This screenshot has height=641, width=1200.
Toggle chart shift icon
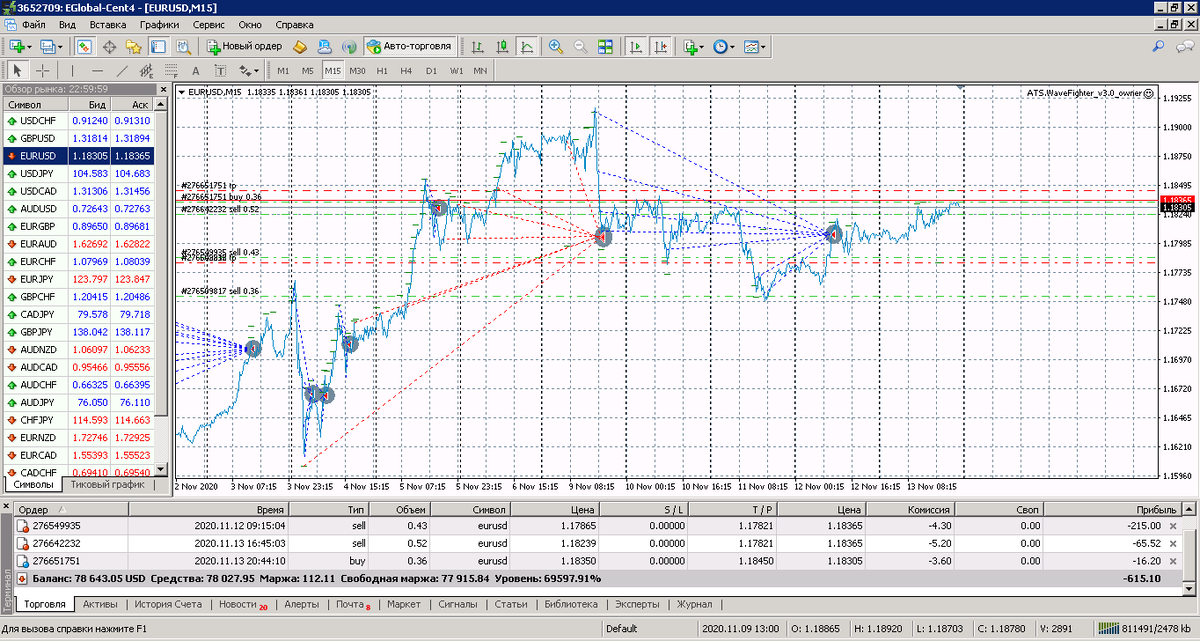660,46
